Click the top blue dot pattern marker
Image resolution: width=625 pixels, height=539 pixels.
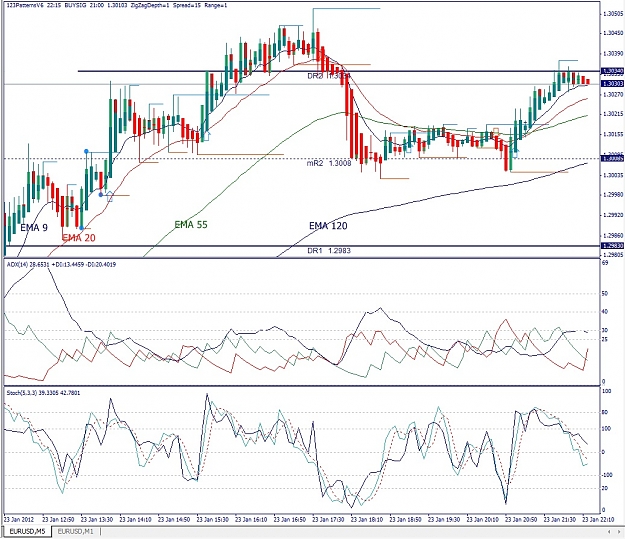86,151
